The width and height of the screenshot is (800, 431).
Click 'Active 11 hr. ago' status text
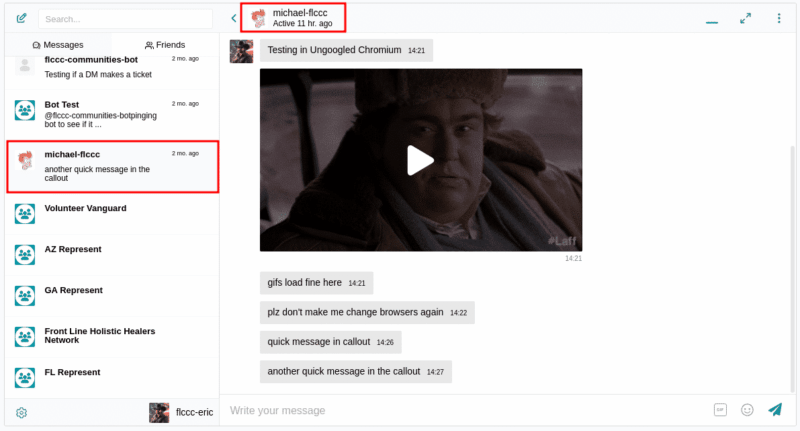click(x=302, y=23)
